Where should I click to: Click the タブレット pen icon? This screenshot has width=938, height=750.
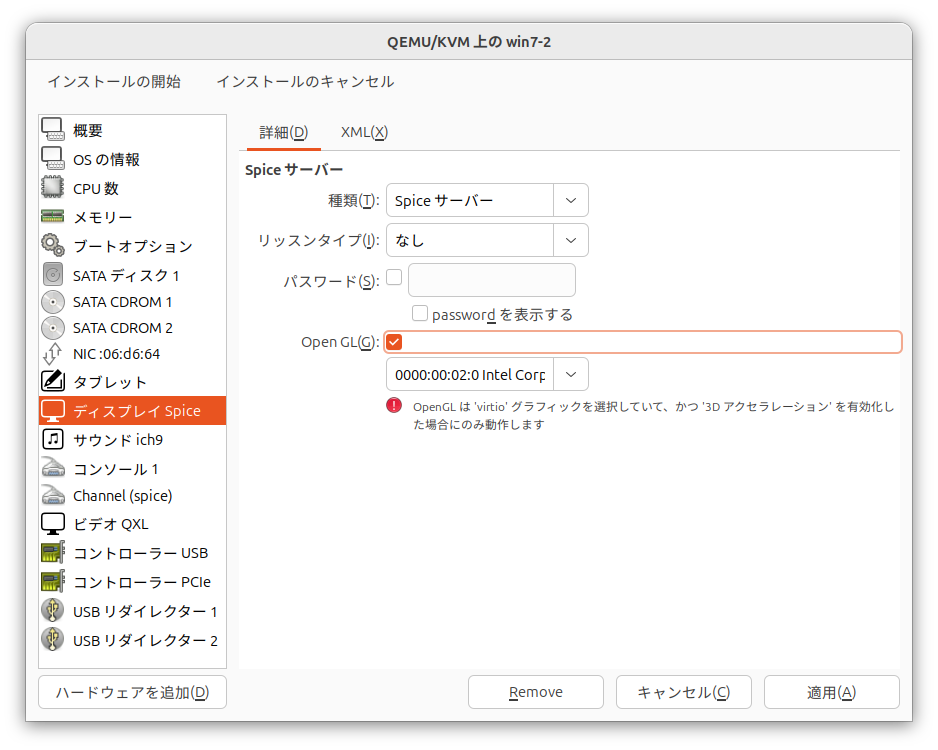click(x=53, y=381)
